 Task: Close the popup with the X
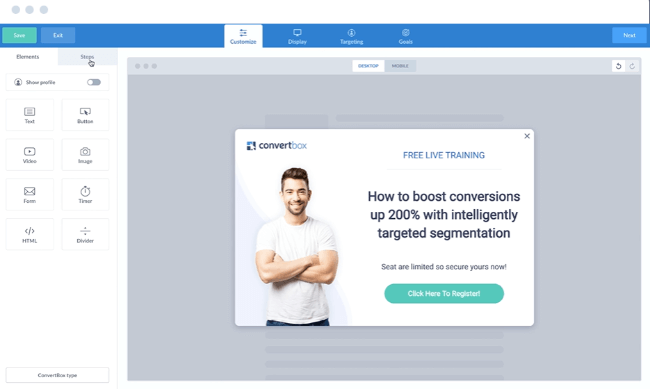click(527, 136)
